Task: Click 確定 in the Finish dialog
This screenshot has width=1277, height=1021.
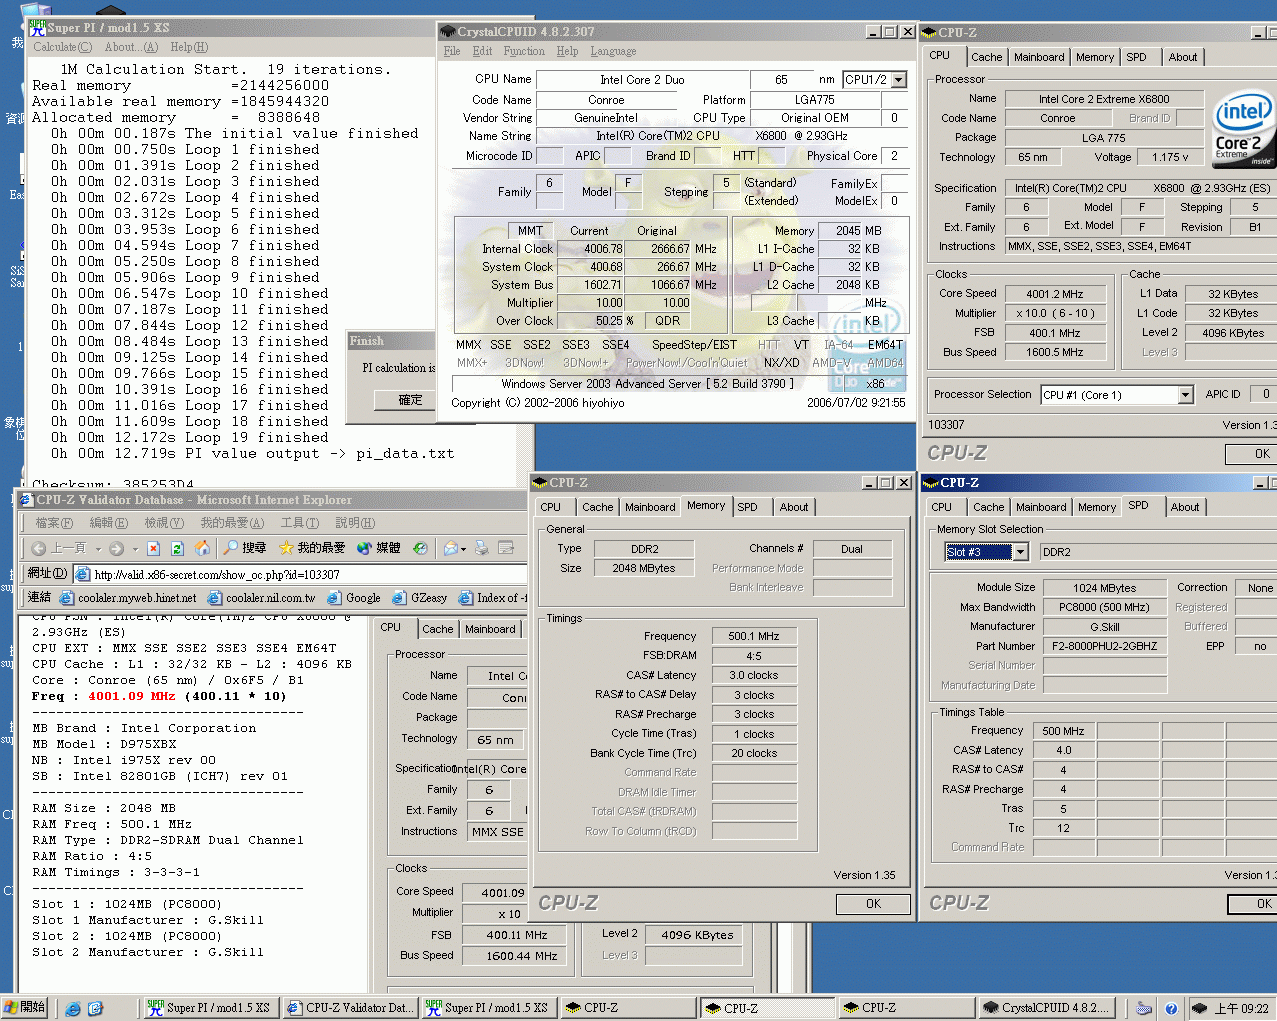Action: 410,400
